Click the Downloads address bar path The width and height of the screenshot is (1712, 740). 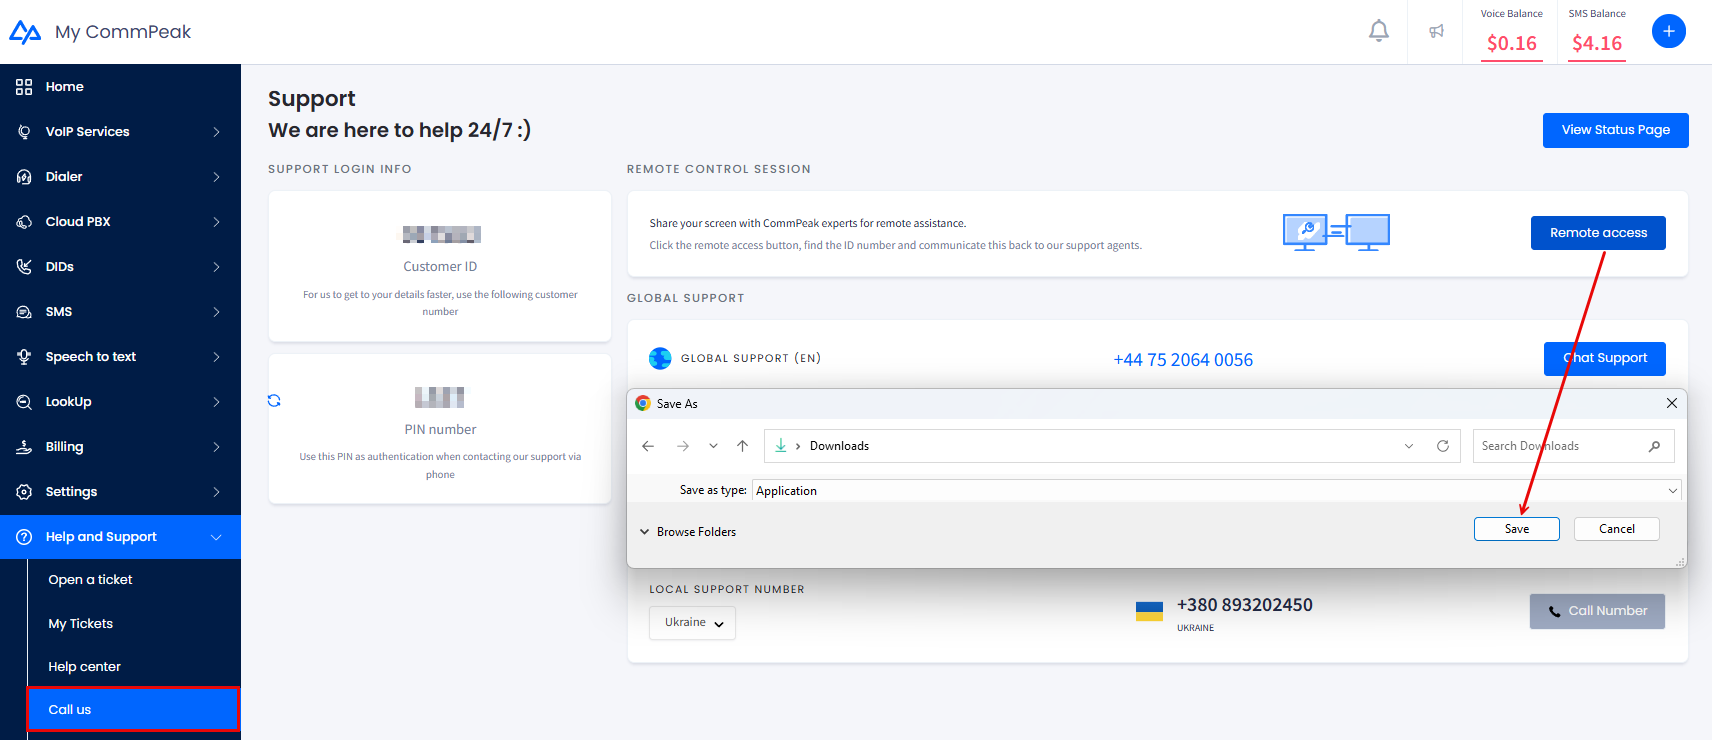839,446
